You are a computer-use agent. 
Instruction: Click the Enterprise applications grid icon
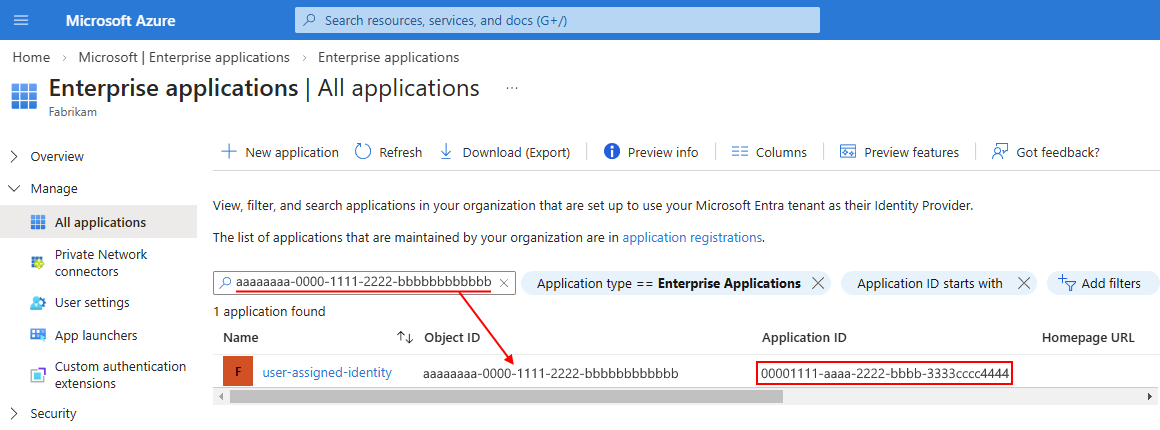pos(24,96)
